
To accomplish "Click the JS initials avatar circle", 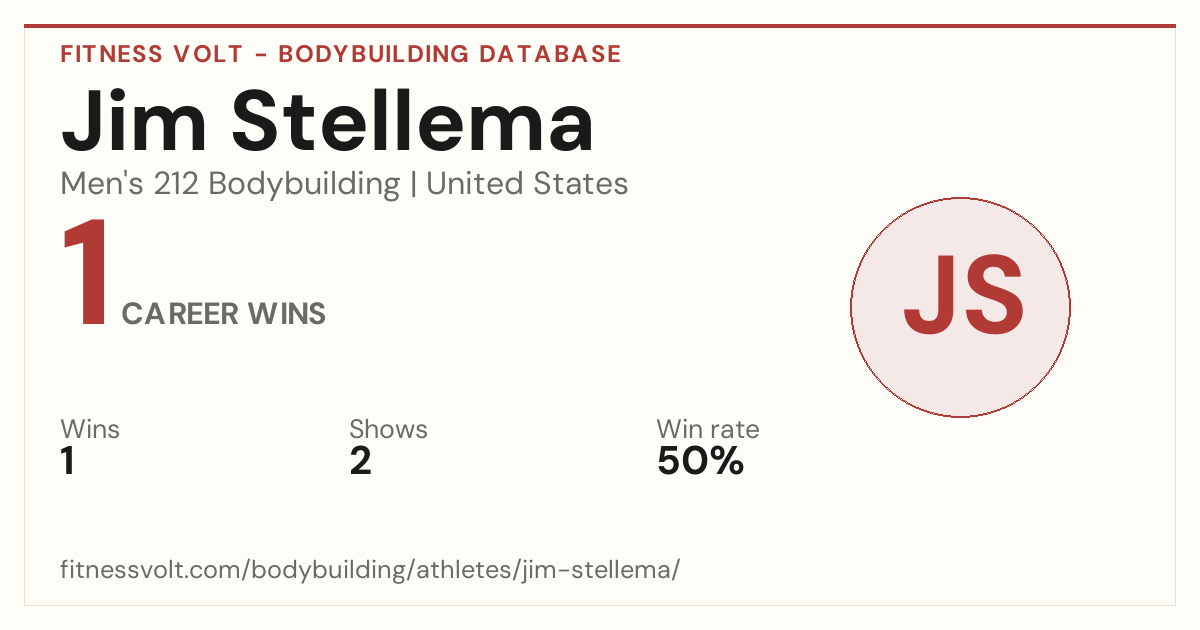I will click(x=960, y=307).
